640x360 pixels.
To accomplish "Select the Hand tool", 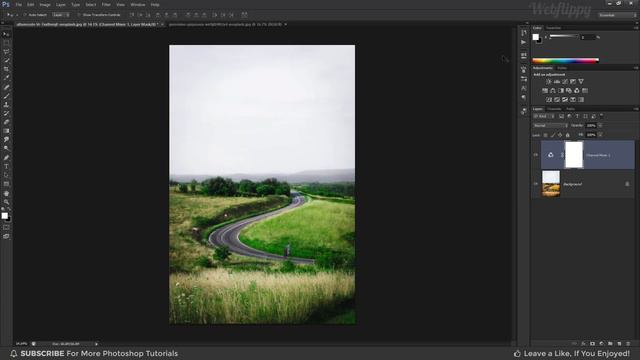I will [6, 193].
